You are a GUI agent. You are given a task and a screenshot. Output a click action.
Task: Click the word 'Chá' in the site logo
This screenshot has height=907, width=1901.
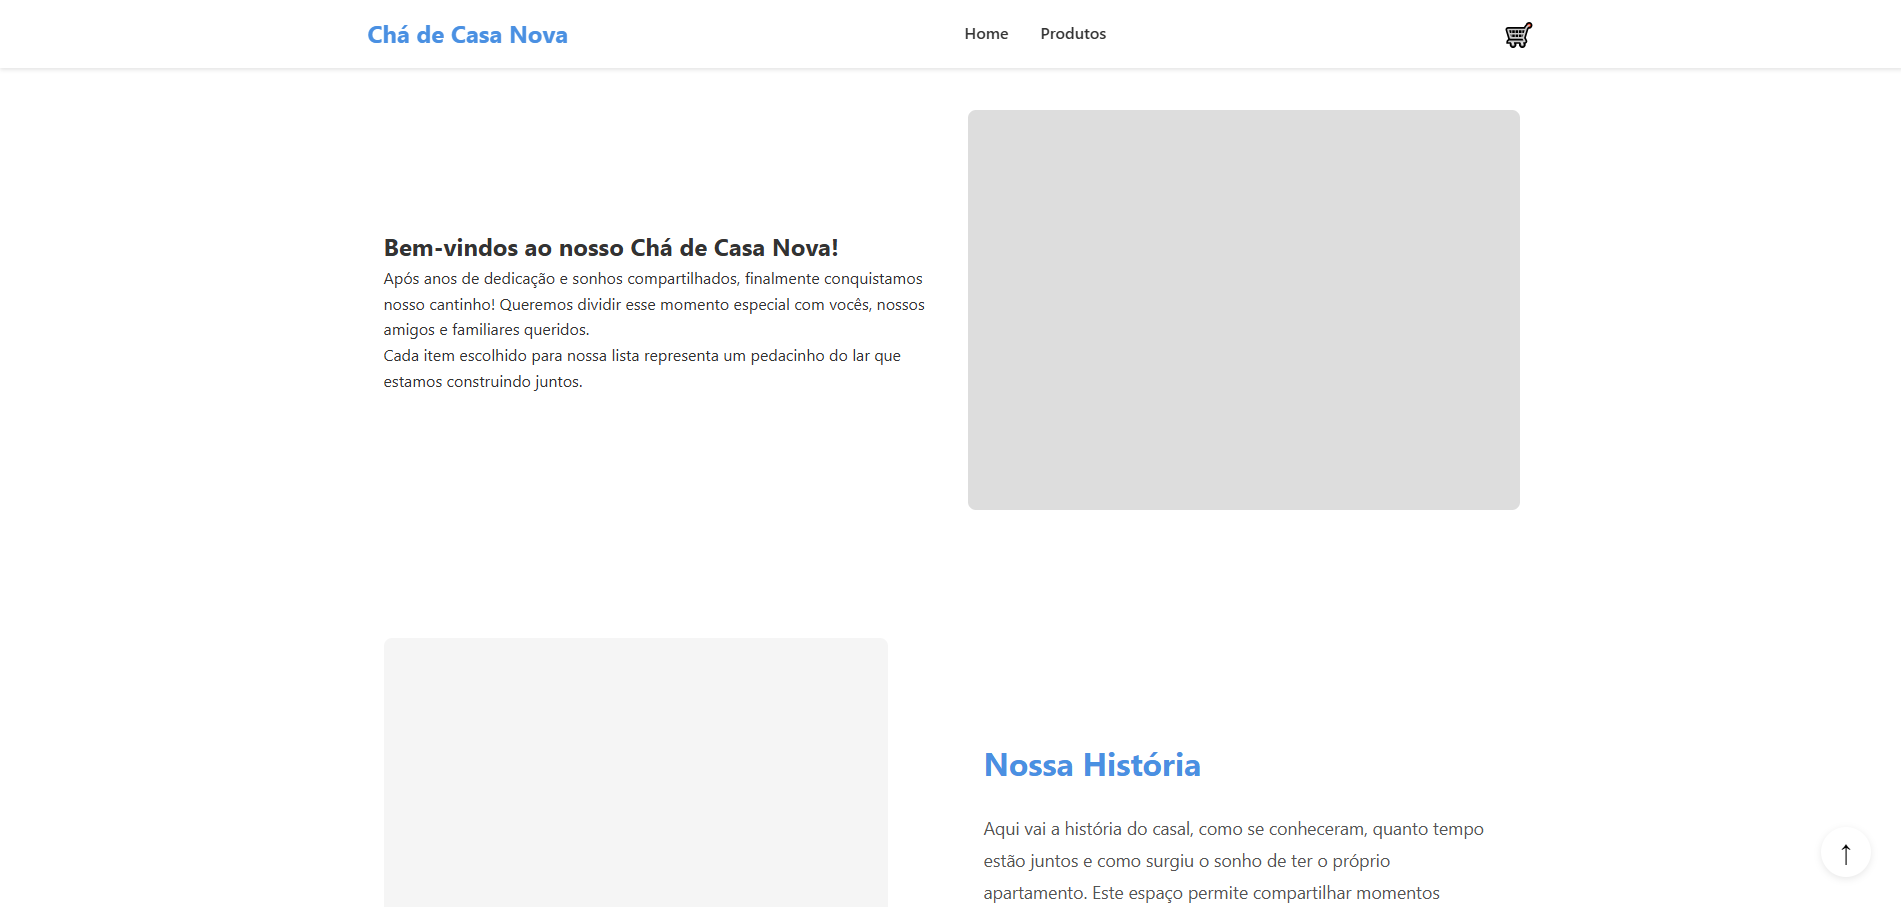pyautogui.click(x=388, y=35)
